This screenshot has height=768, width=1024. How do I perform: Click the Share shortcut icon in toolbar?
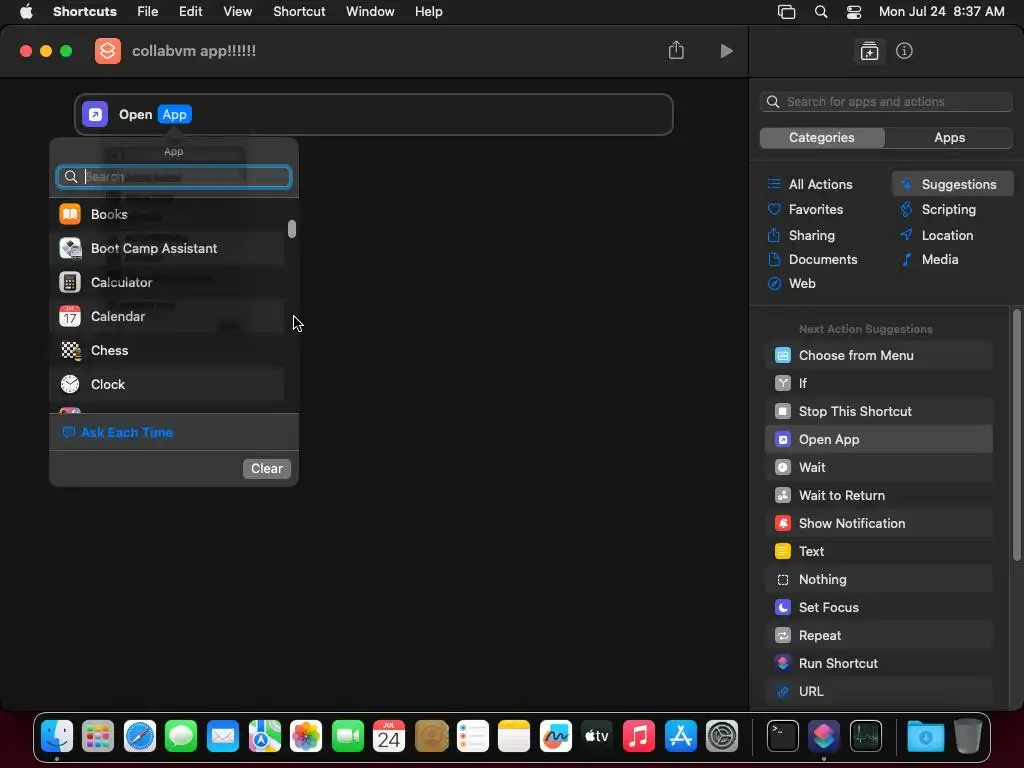(x=676, y=50)
